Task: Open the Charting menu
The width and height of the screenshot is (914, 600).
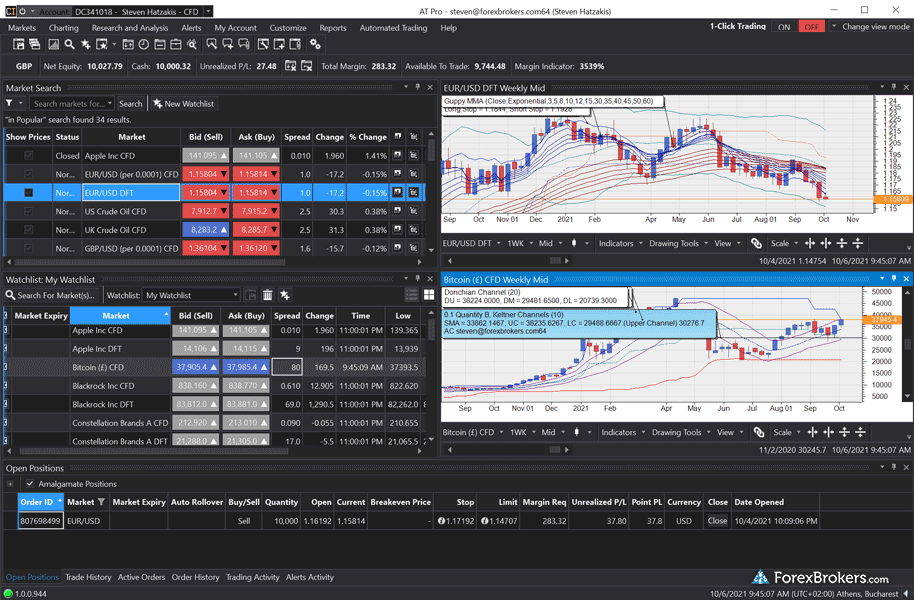Action: point(64,27)
